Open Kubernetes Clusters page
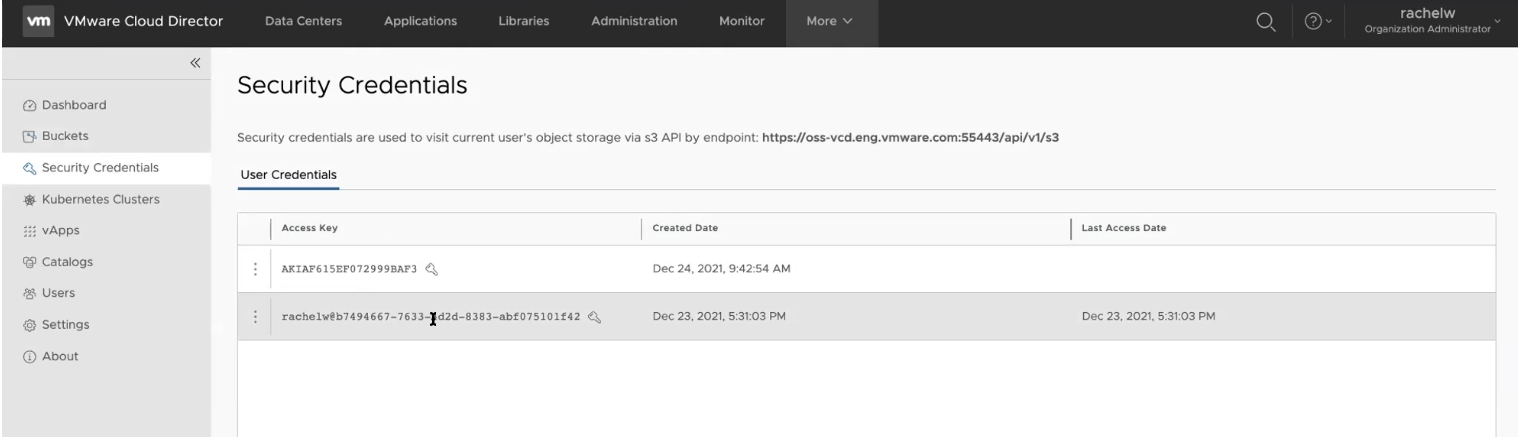This screenshot has width=1518, height=437. tap(95, 199)
